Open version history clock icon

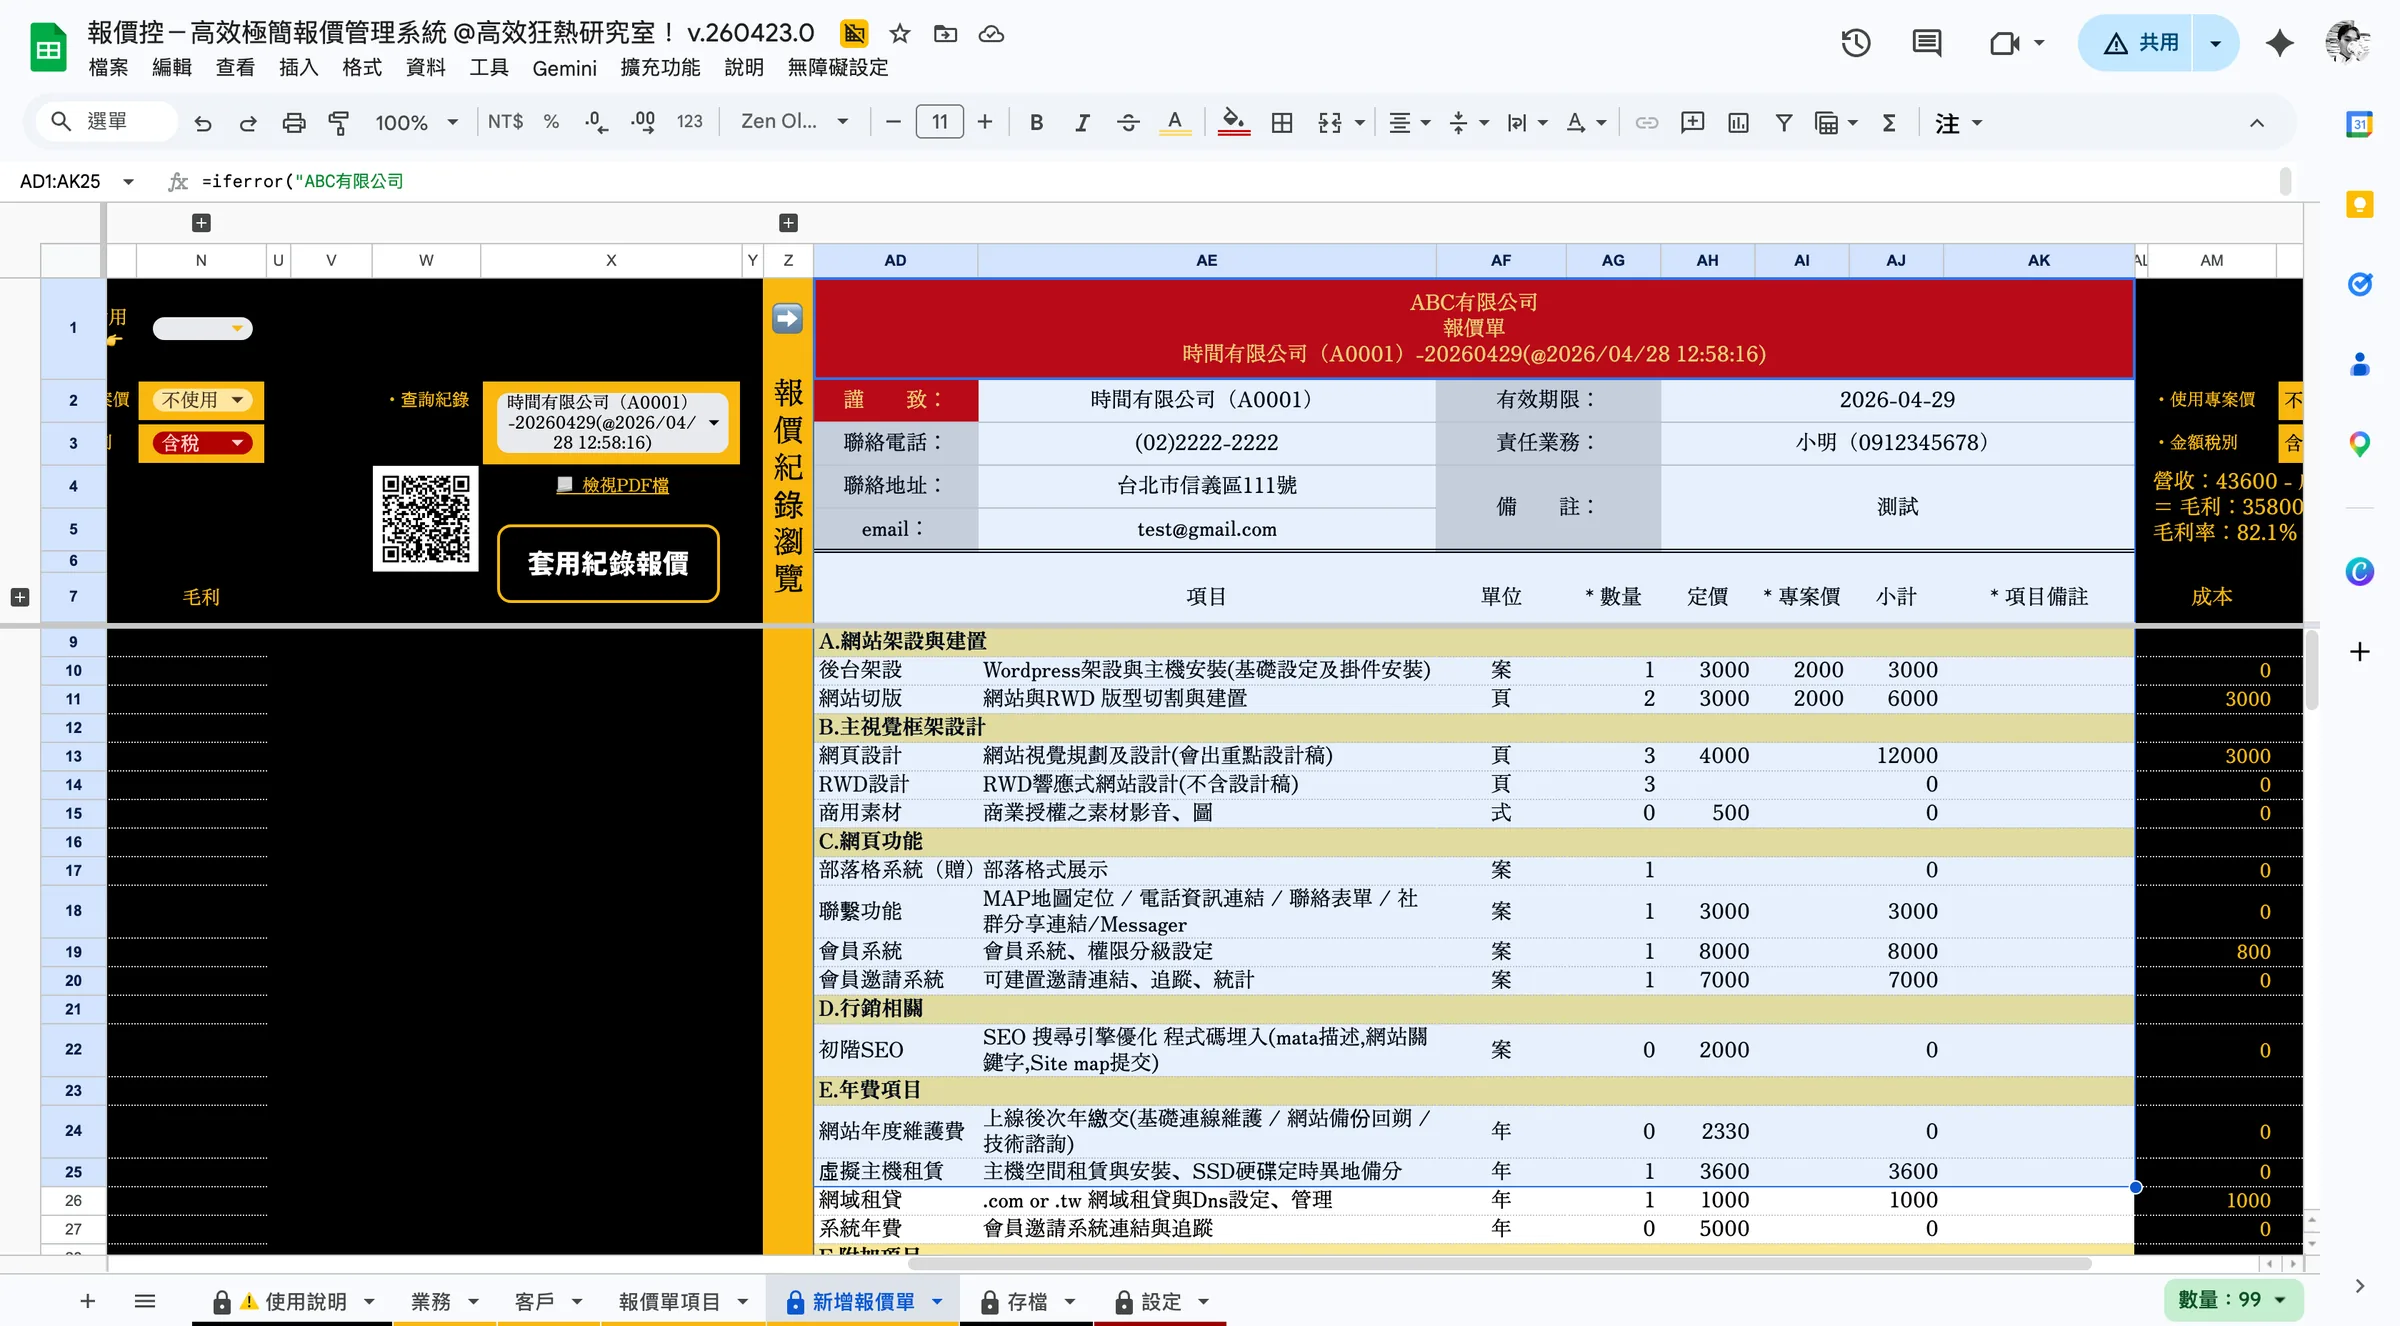[1856, 43]
